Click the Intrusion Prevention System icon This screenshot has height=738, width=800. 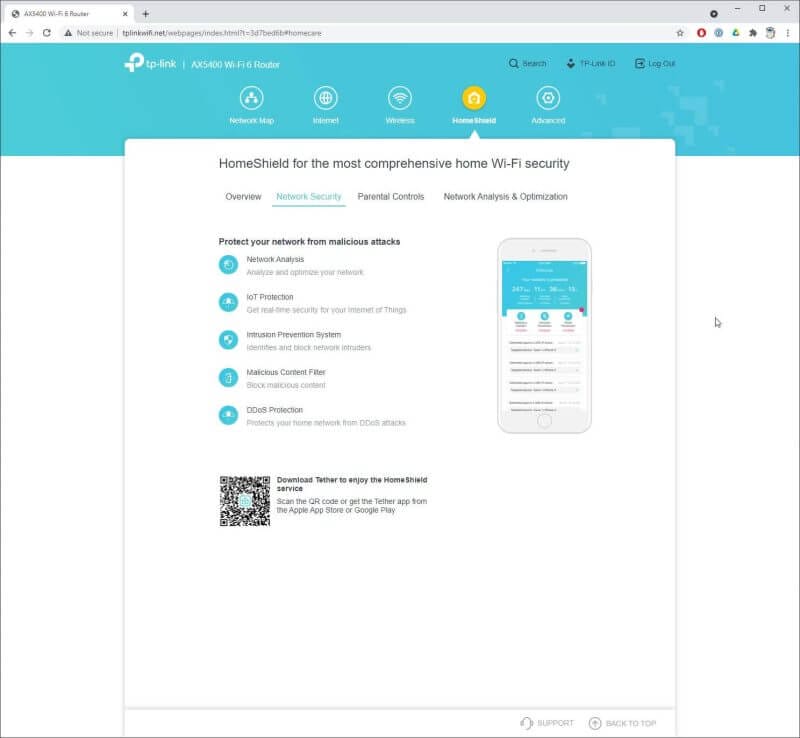pos(228,340)
